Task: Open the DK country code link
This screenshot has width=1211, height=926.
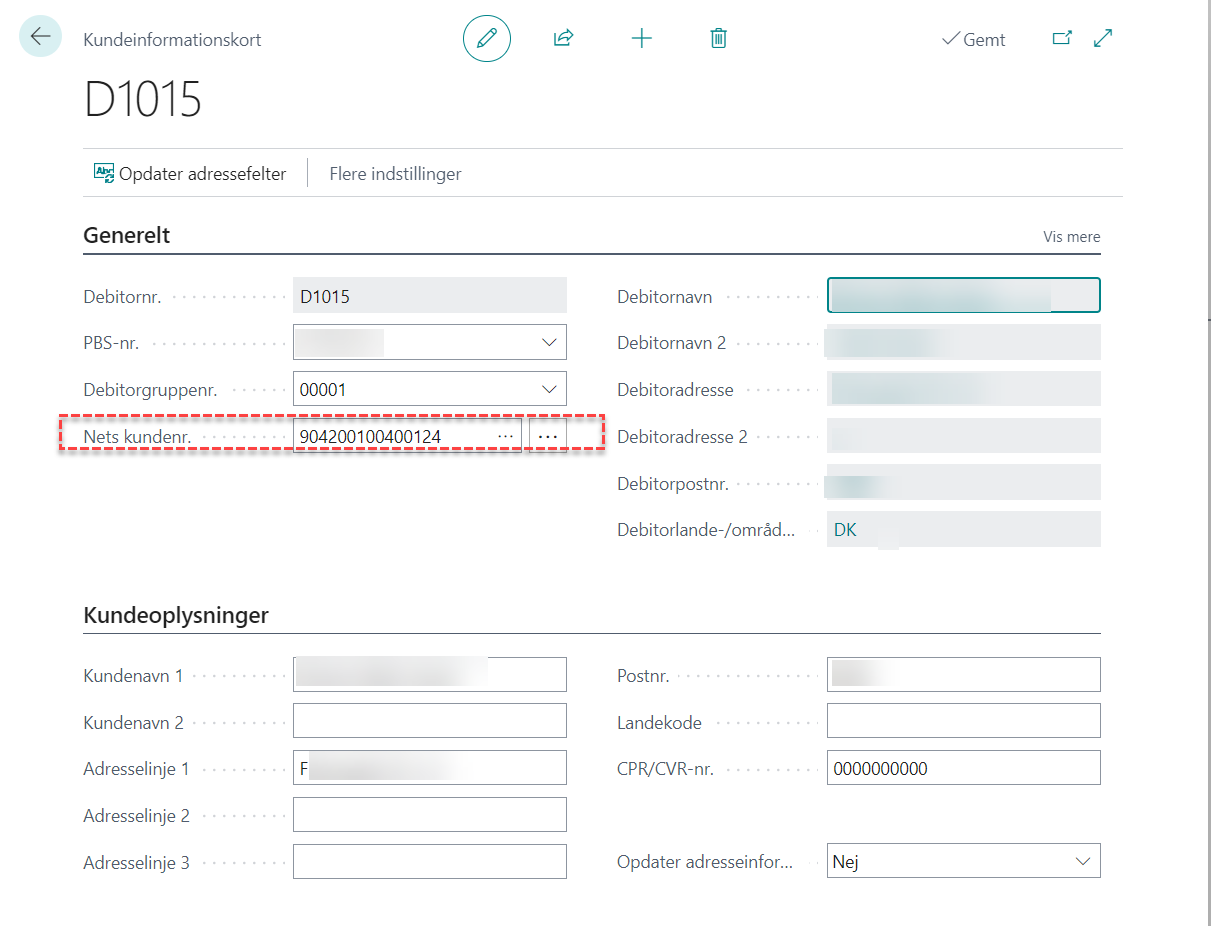Action: click(845, 530)
